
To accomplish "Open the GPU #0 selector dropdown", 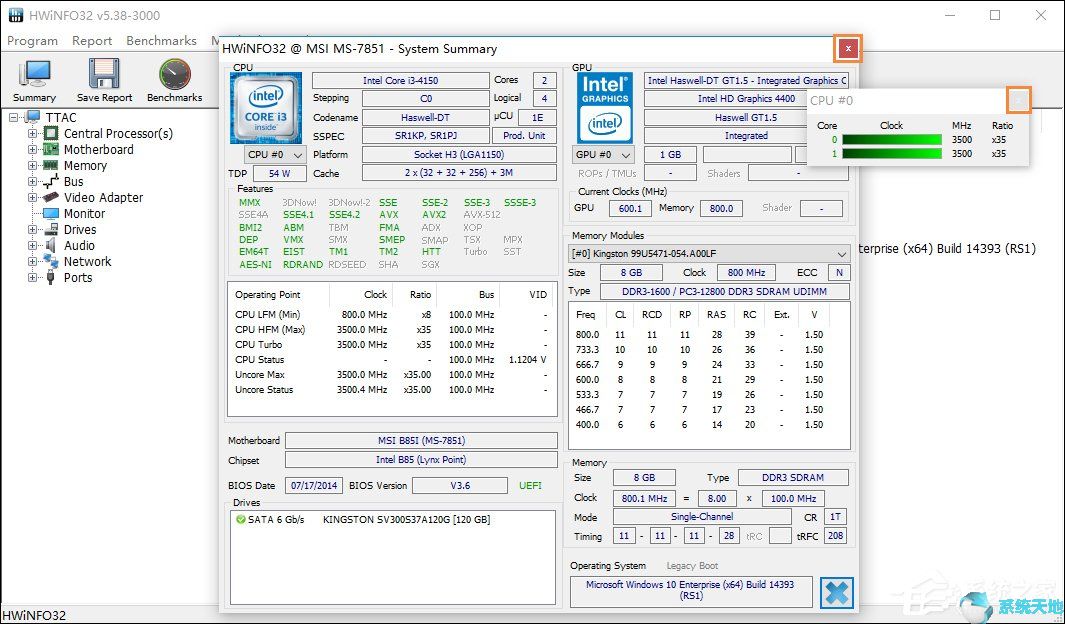I will tap(603, 155).
